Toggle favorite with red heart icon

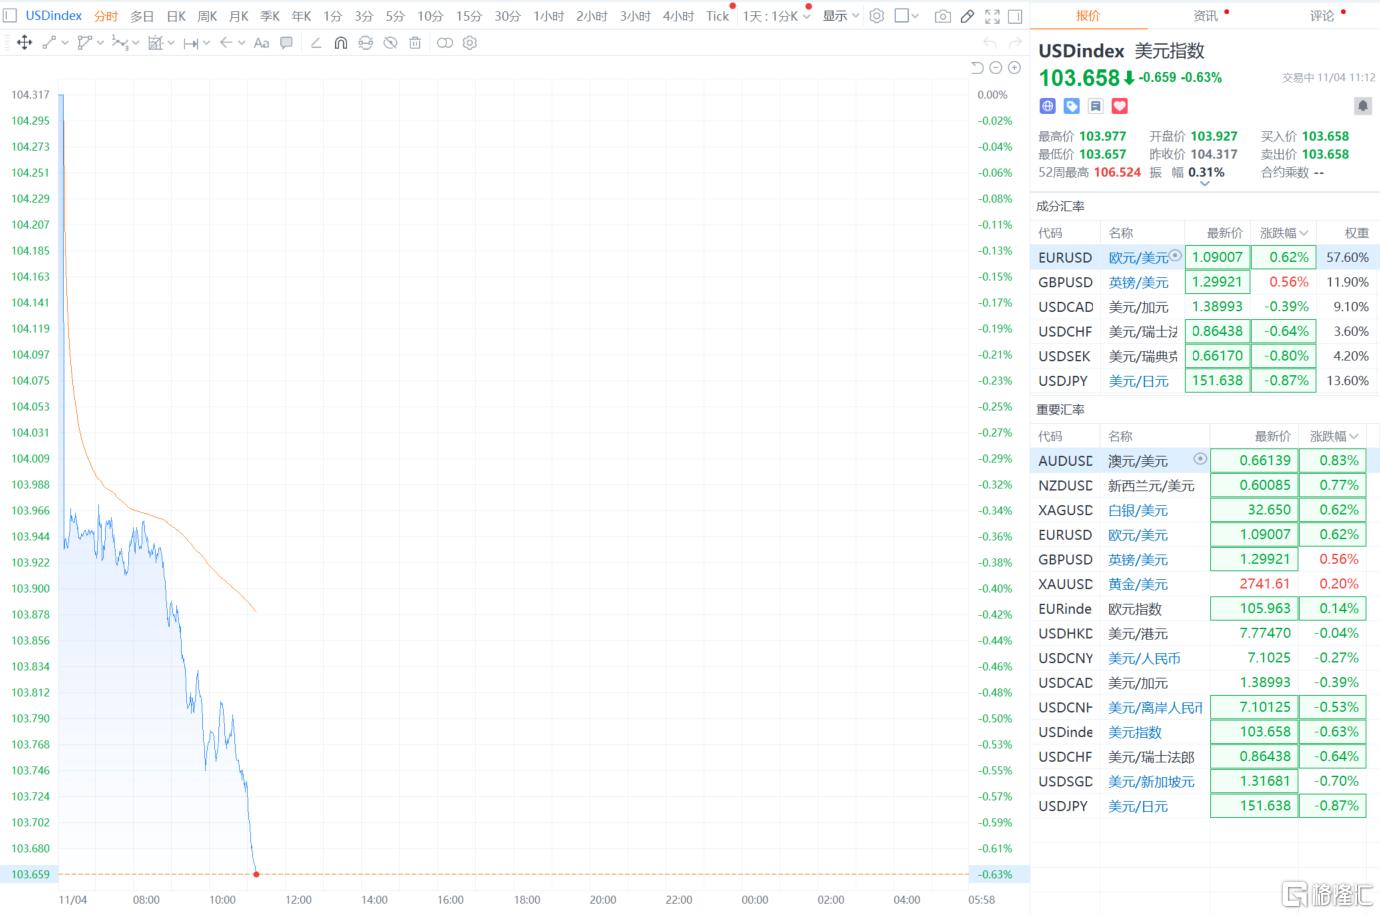point(1120,106)
